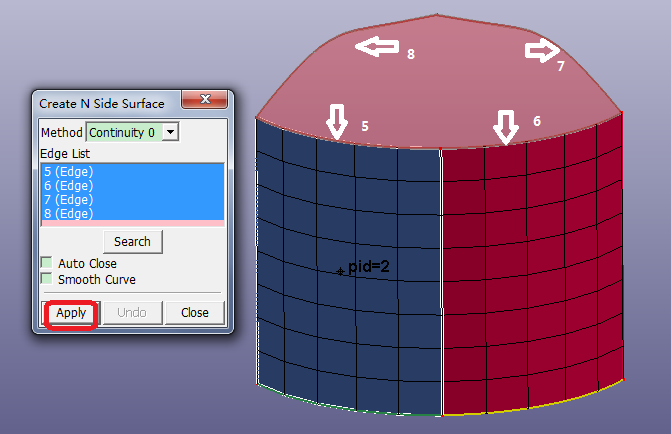Click the Close button in the dialog
671x434 pixels.
[x=194, y=313]
